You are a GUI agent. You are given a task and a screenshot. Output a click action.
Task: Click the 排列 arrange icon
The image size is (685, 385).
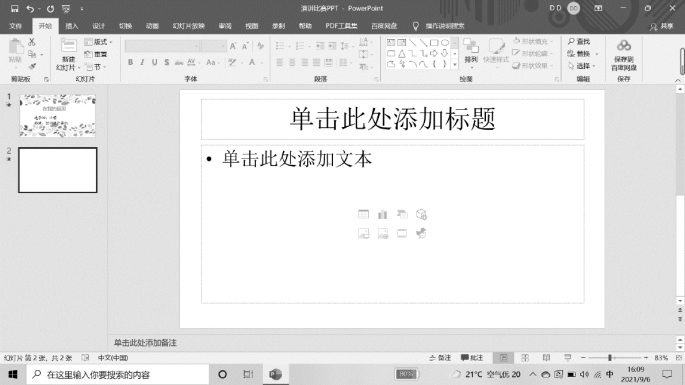[471, 45]
